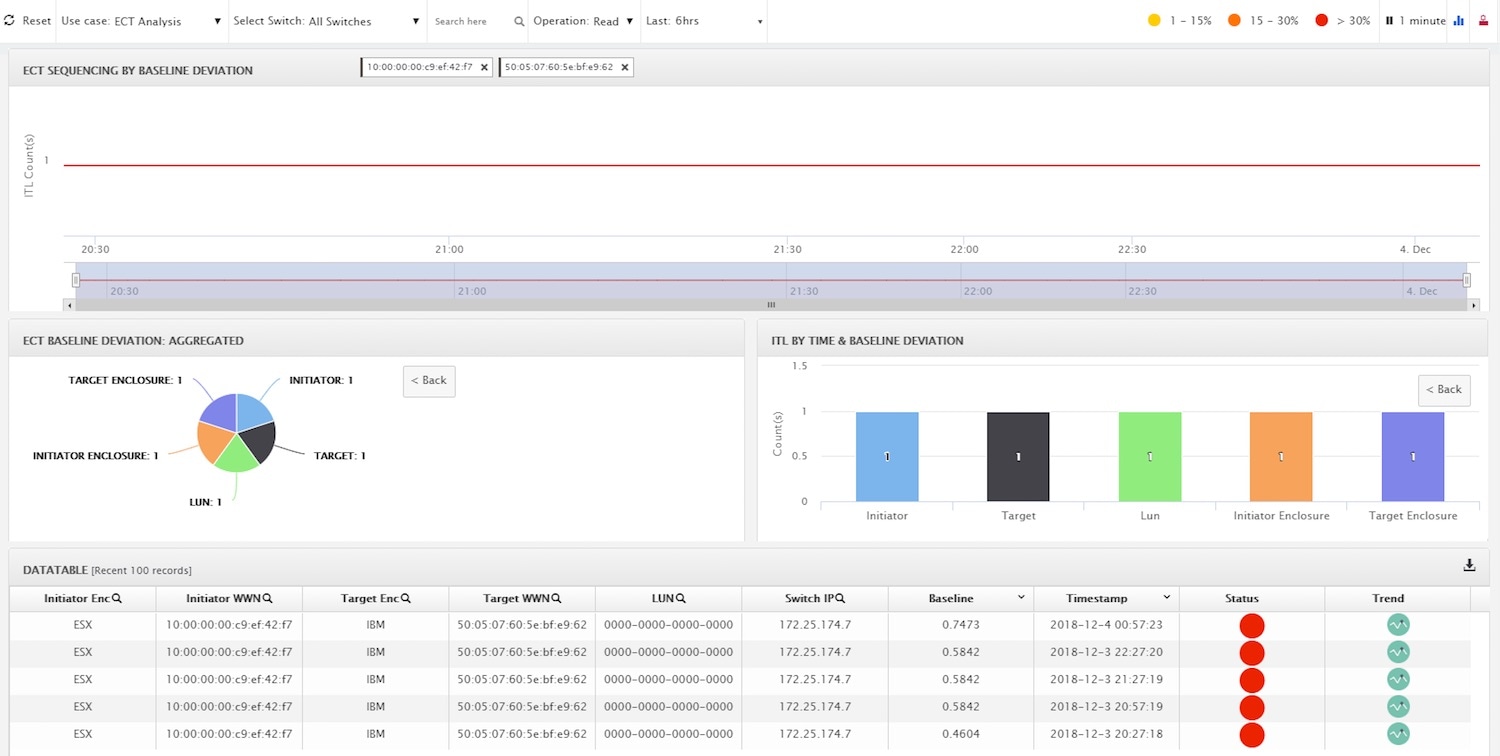Pause the 1 minute auto-refresh
Image resolution: width=1500 pixels, height=756 pixels.
click(1389, 21)
